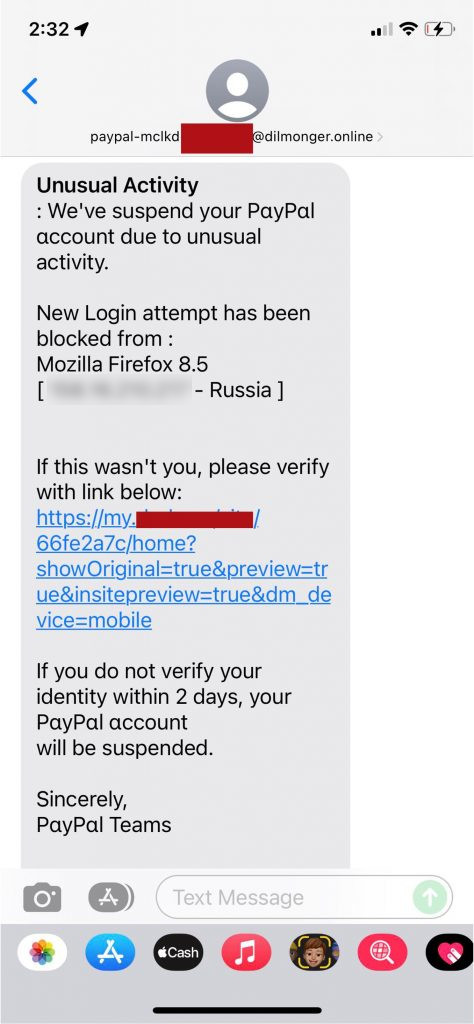Open the globe image search icon
The width and height of the screenshot is (474, 1024).
(382, 952)
